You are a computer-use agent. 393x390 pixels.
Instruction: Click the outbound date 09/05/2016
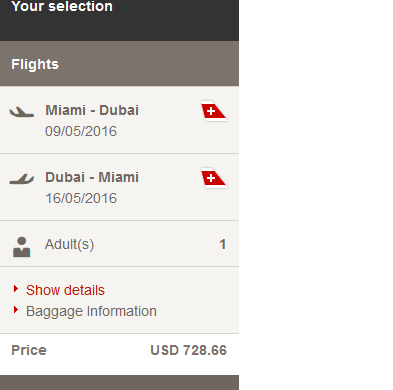[x=81, y=131]
